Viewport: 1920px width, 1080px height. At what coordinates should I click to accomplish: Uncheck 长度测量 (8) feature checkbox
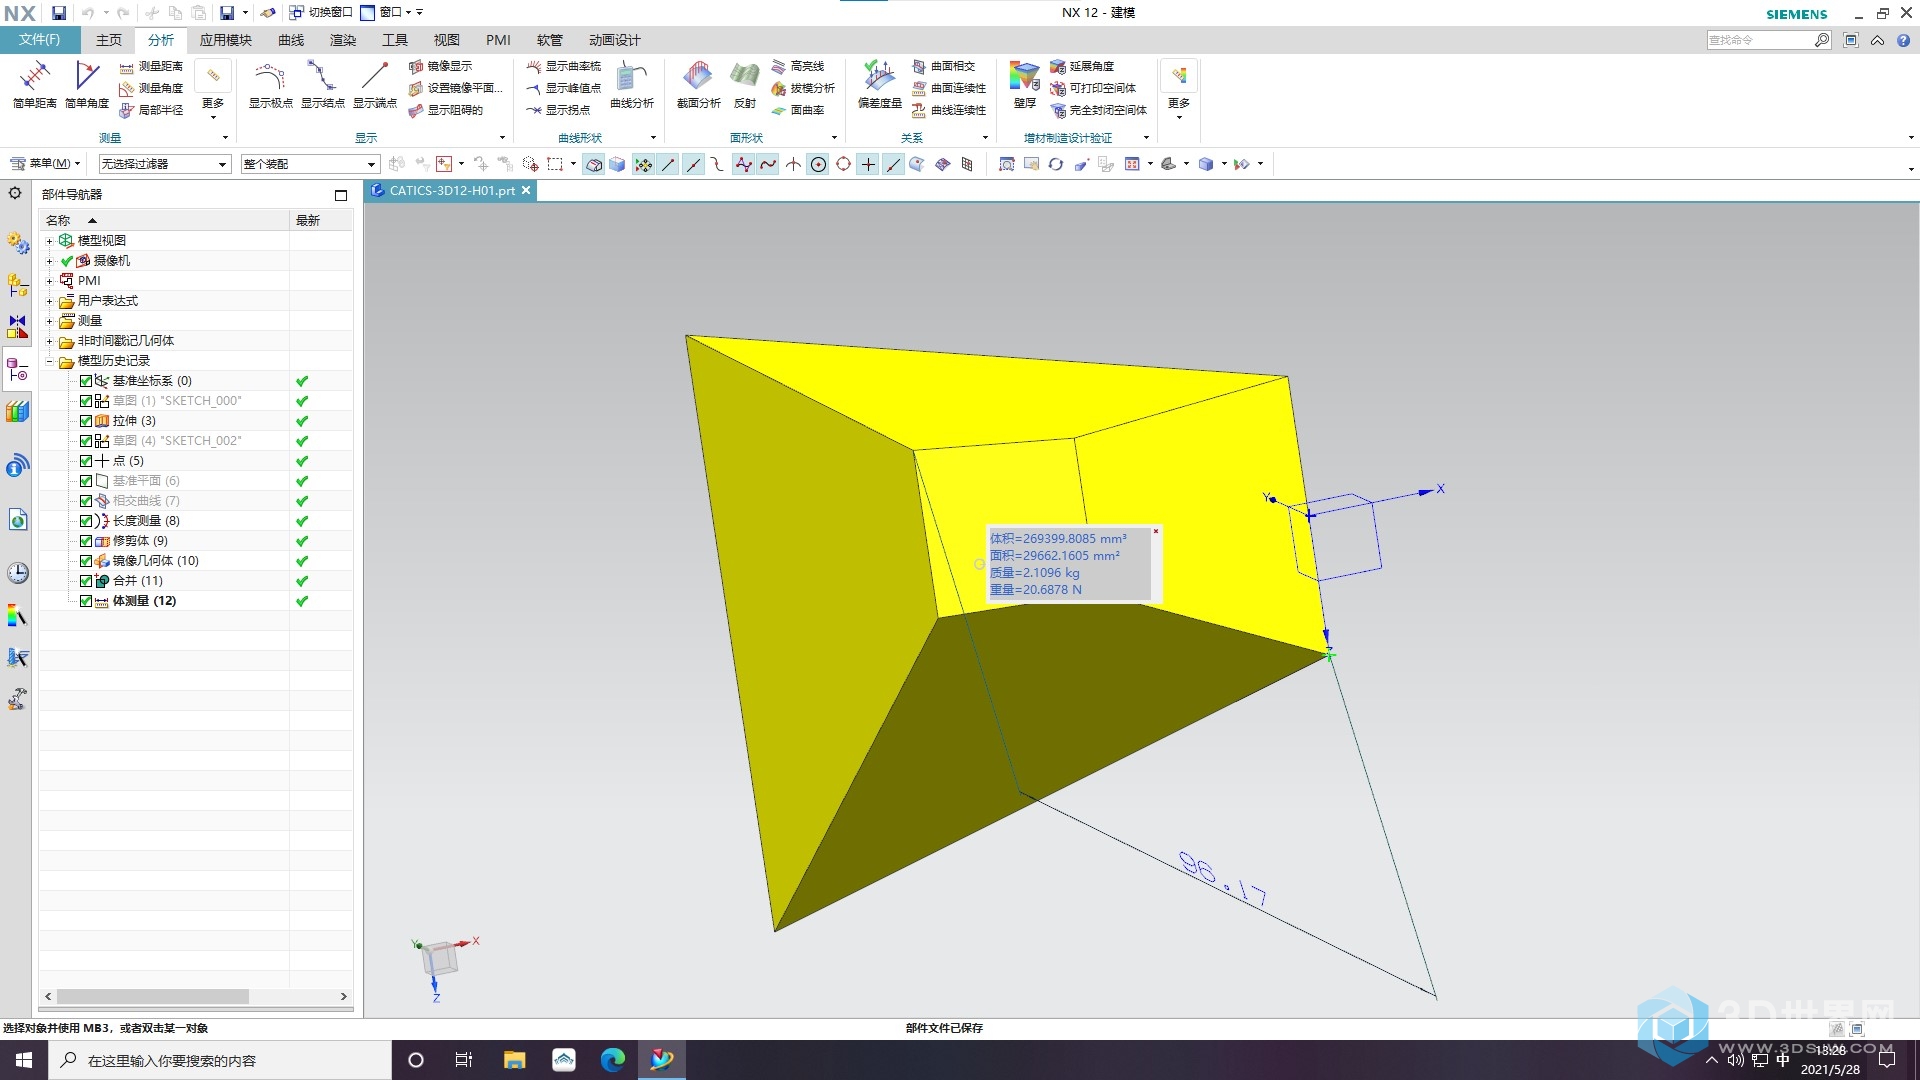coord(86,521)
